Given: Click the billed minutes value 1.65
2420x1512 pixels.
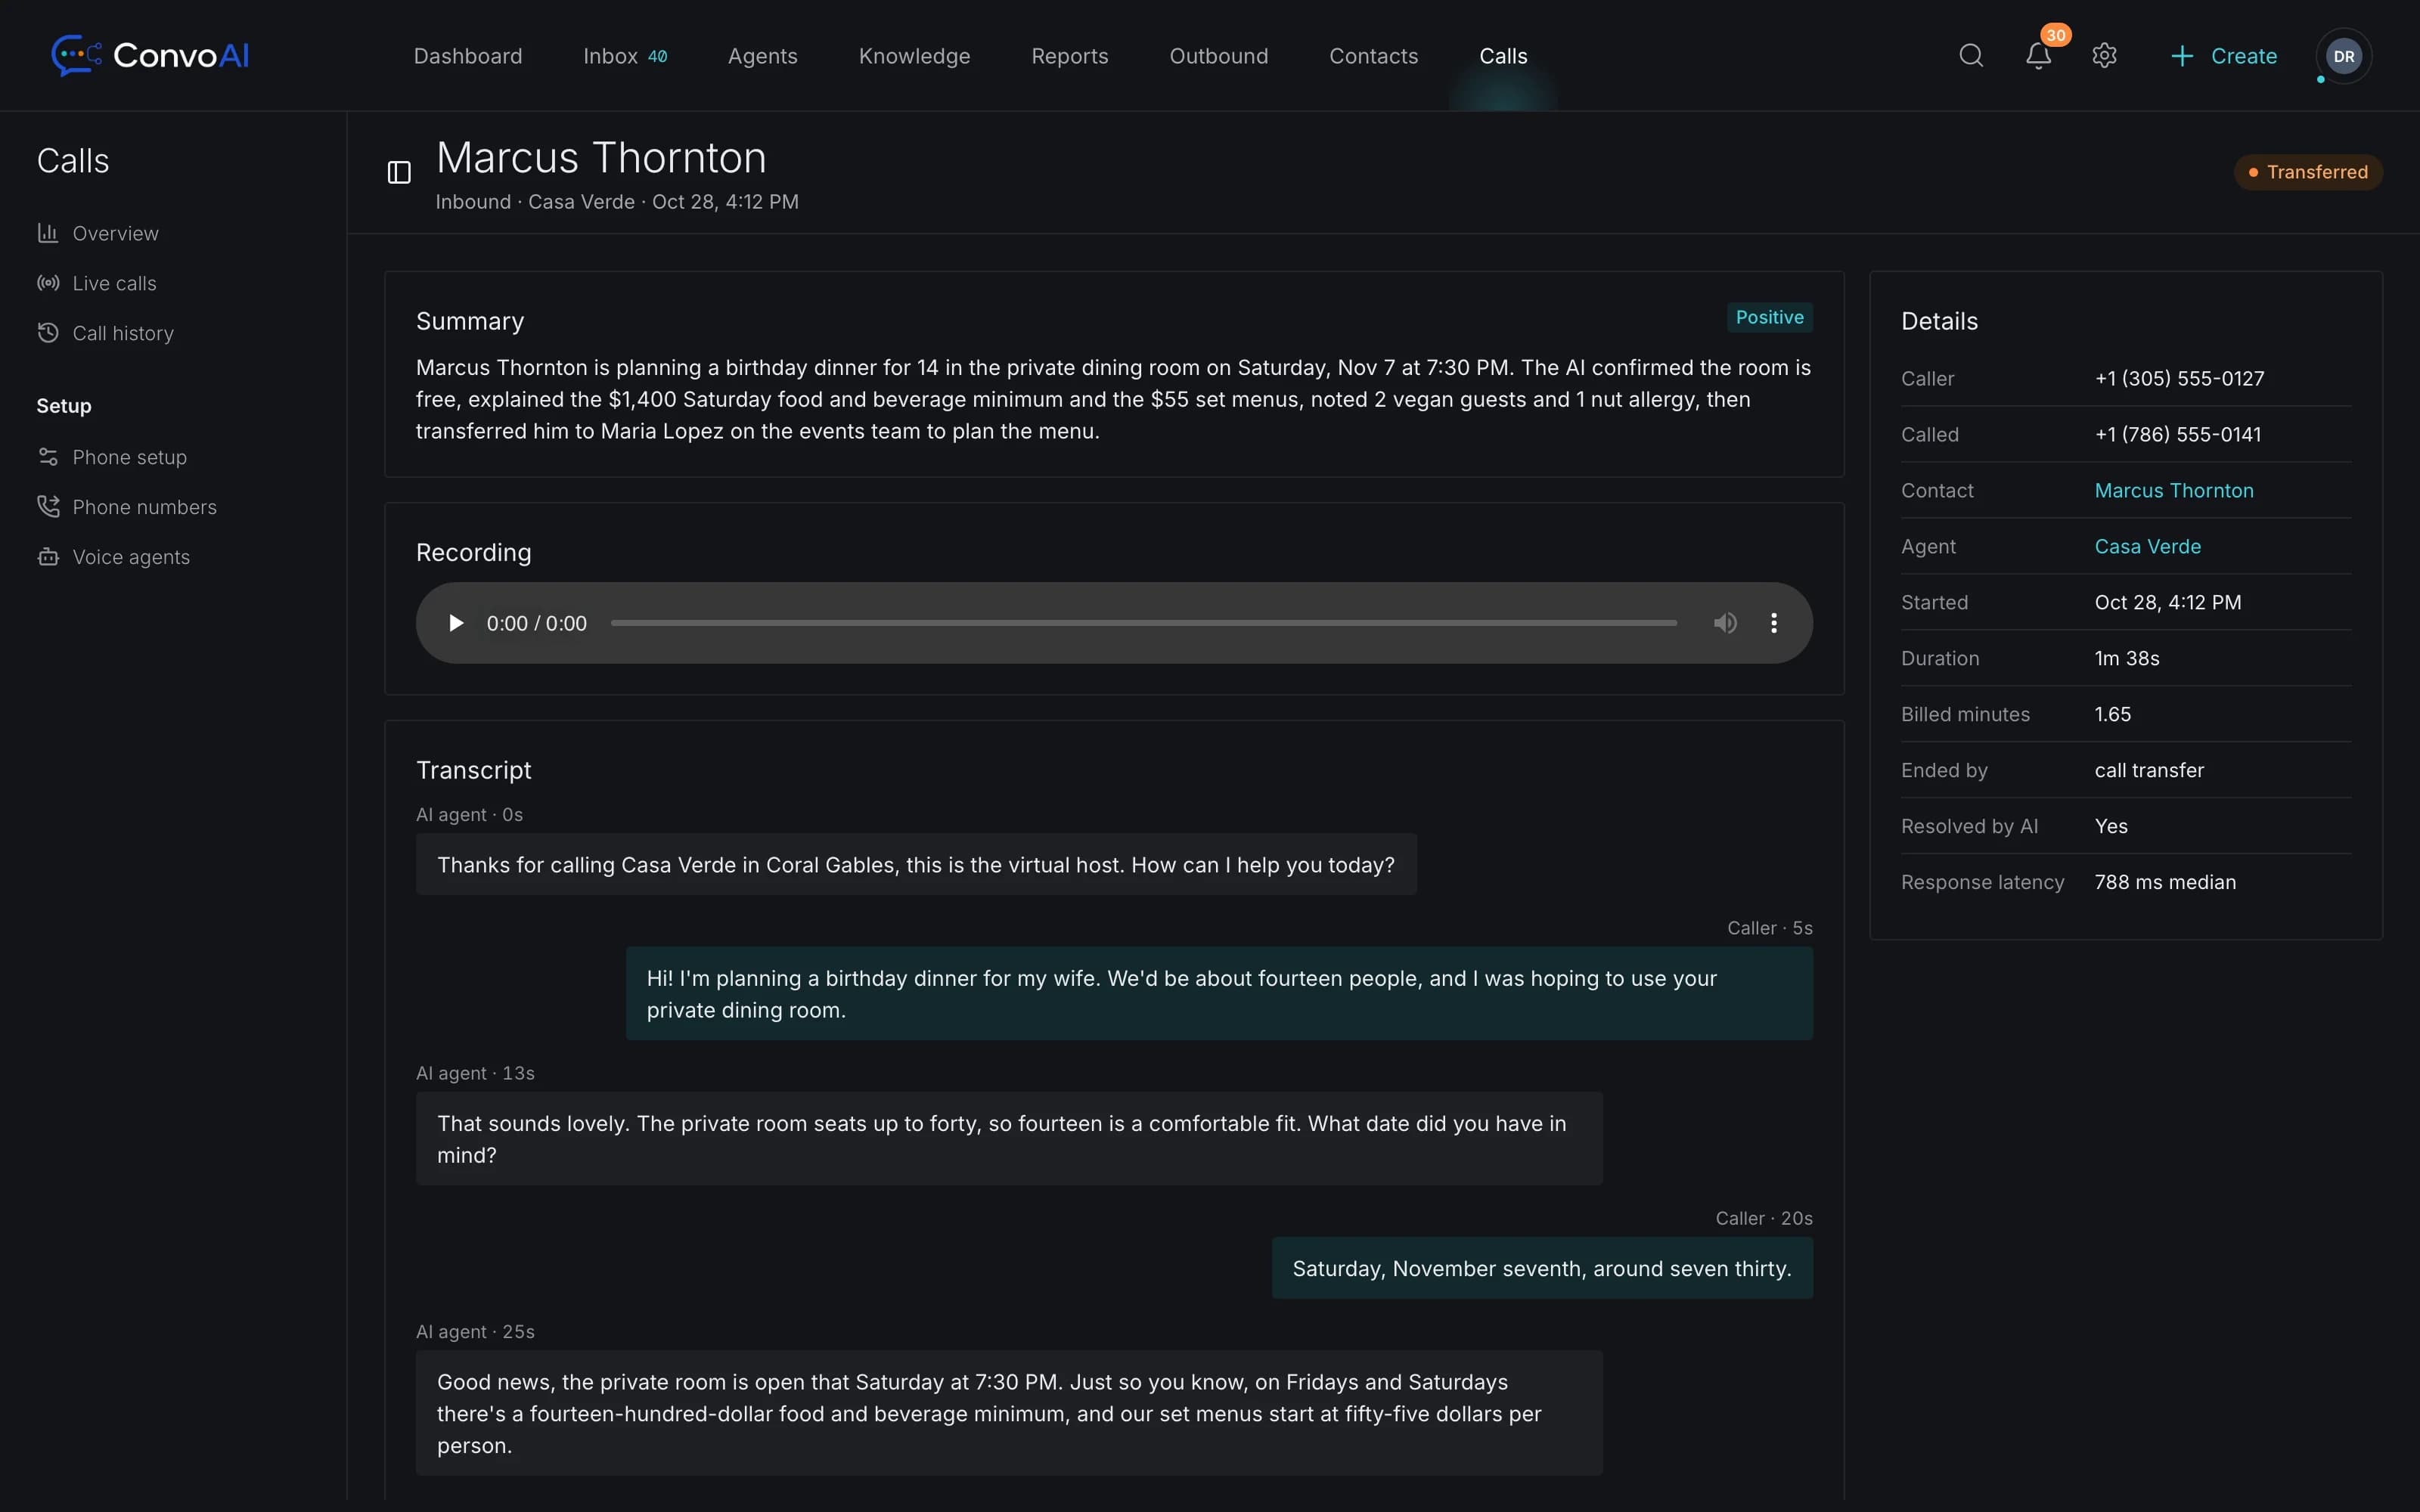Looking at the screenshot, I should (2112, 714).
